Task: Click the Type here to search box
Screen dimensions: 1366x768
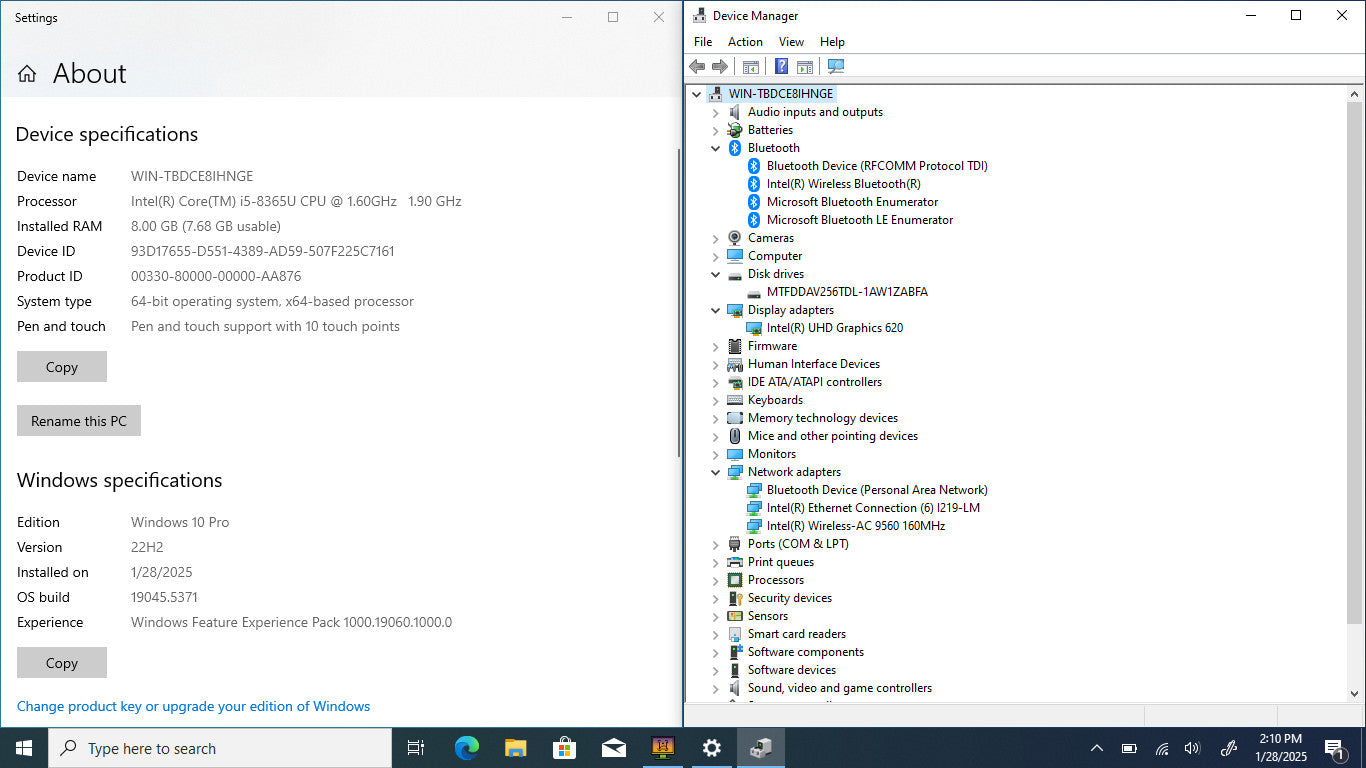Action: click(x=220, y=748)
